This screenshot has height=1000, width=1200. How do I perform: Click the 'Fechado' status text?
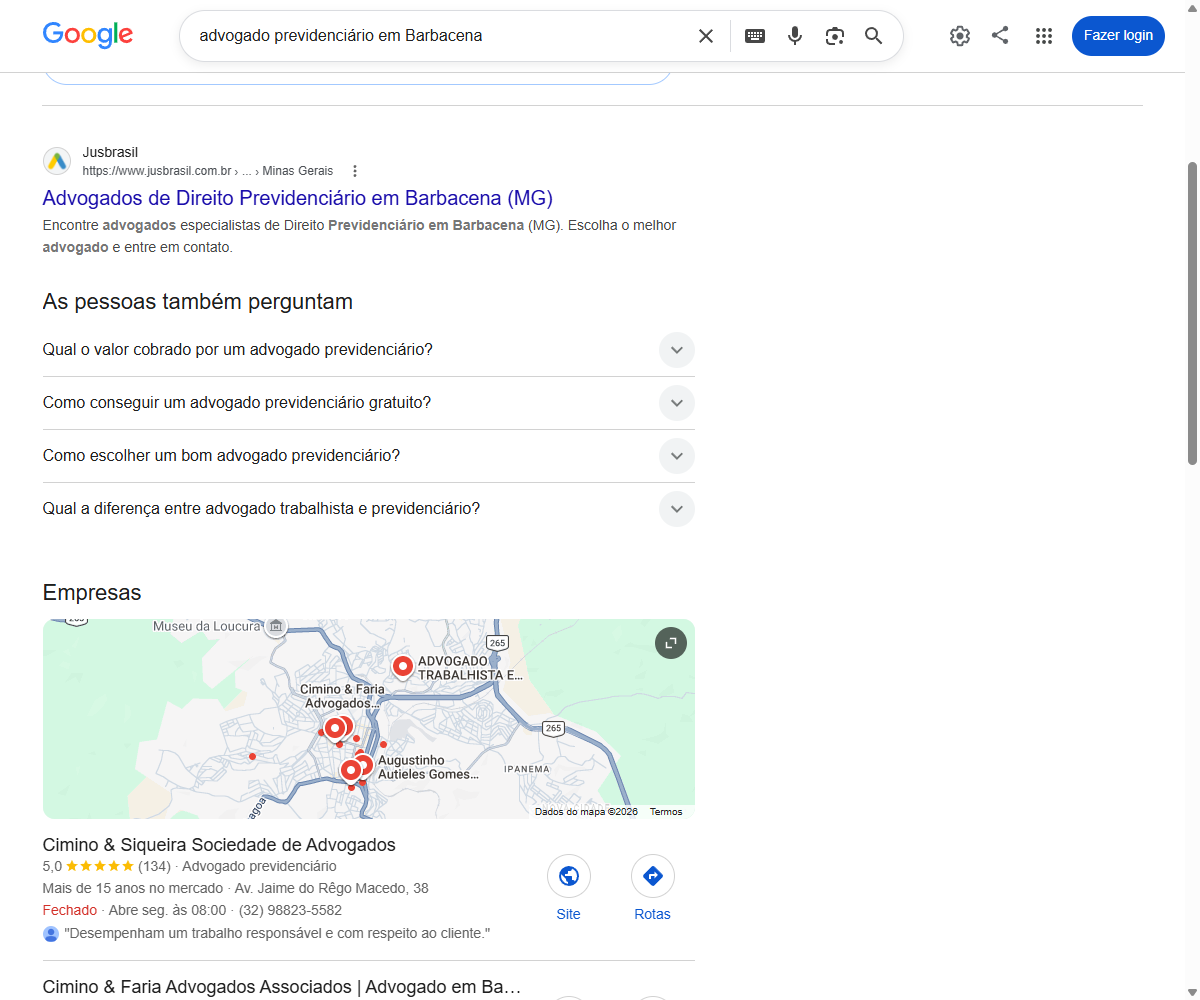pos(70,911)
